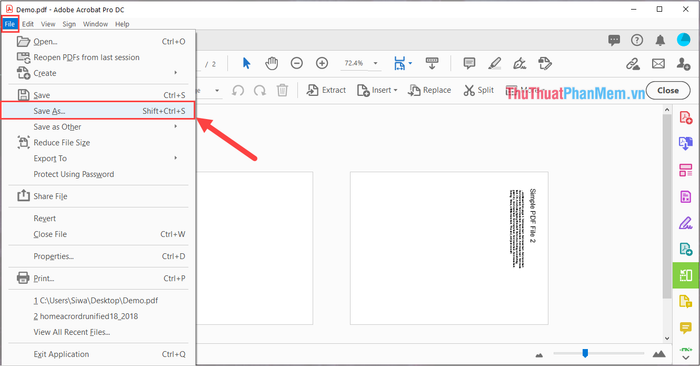Click the Extract pages button
Image resolution: width=700 pixels, height=366 pixels.
point(326,91)
